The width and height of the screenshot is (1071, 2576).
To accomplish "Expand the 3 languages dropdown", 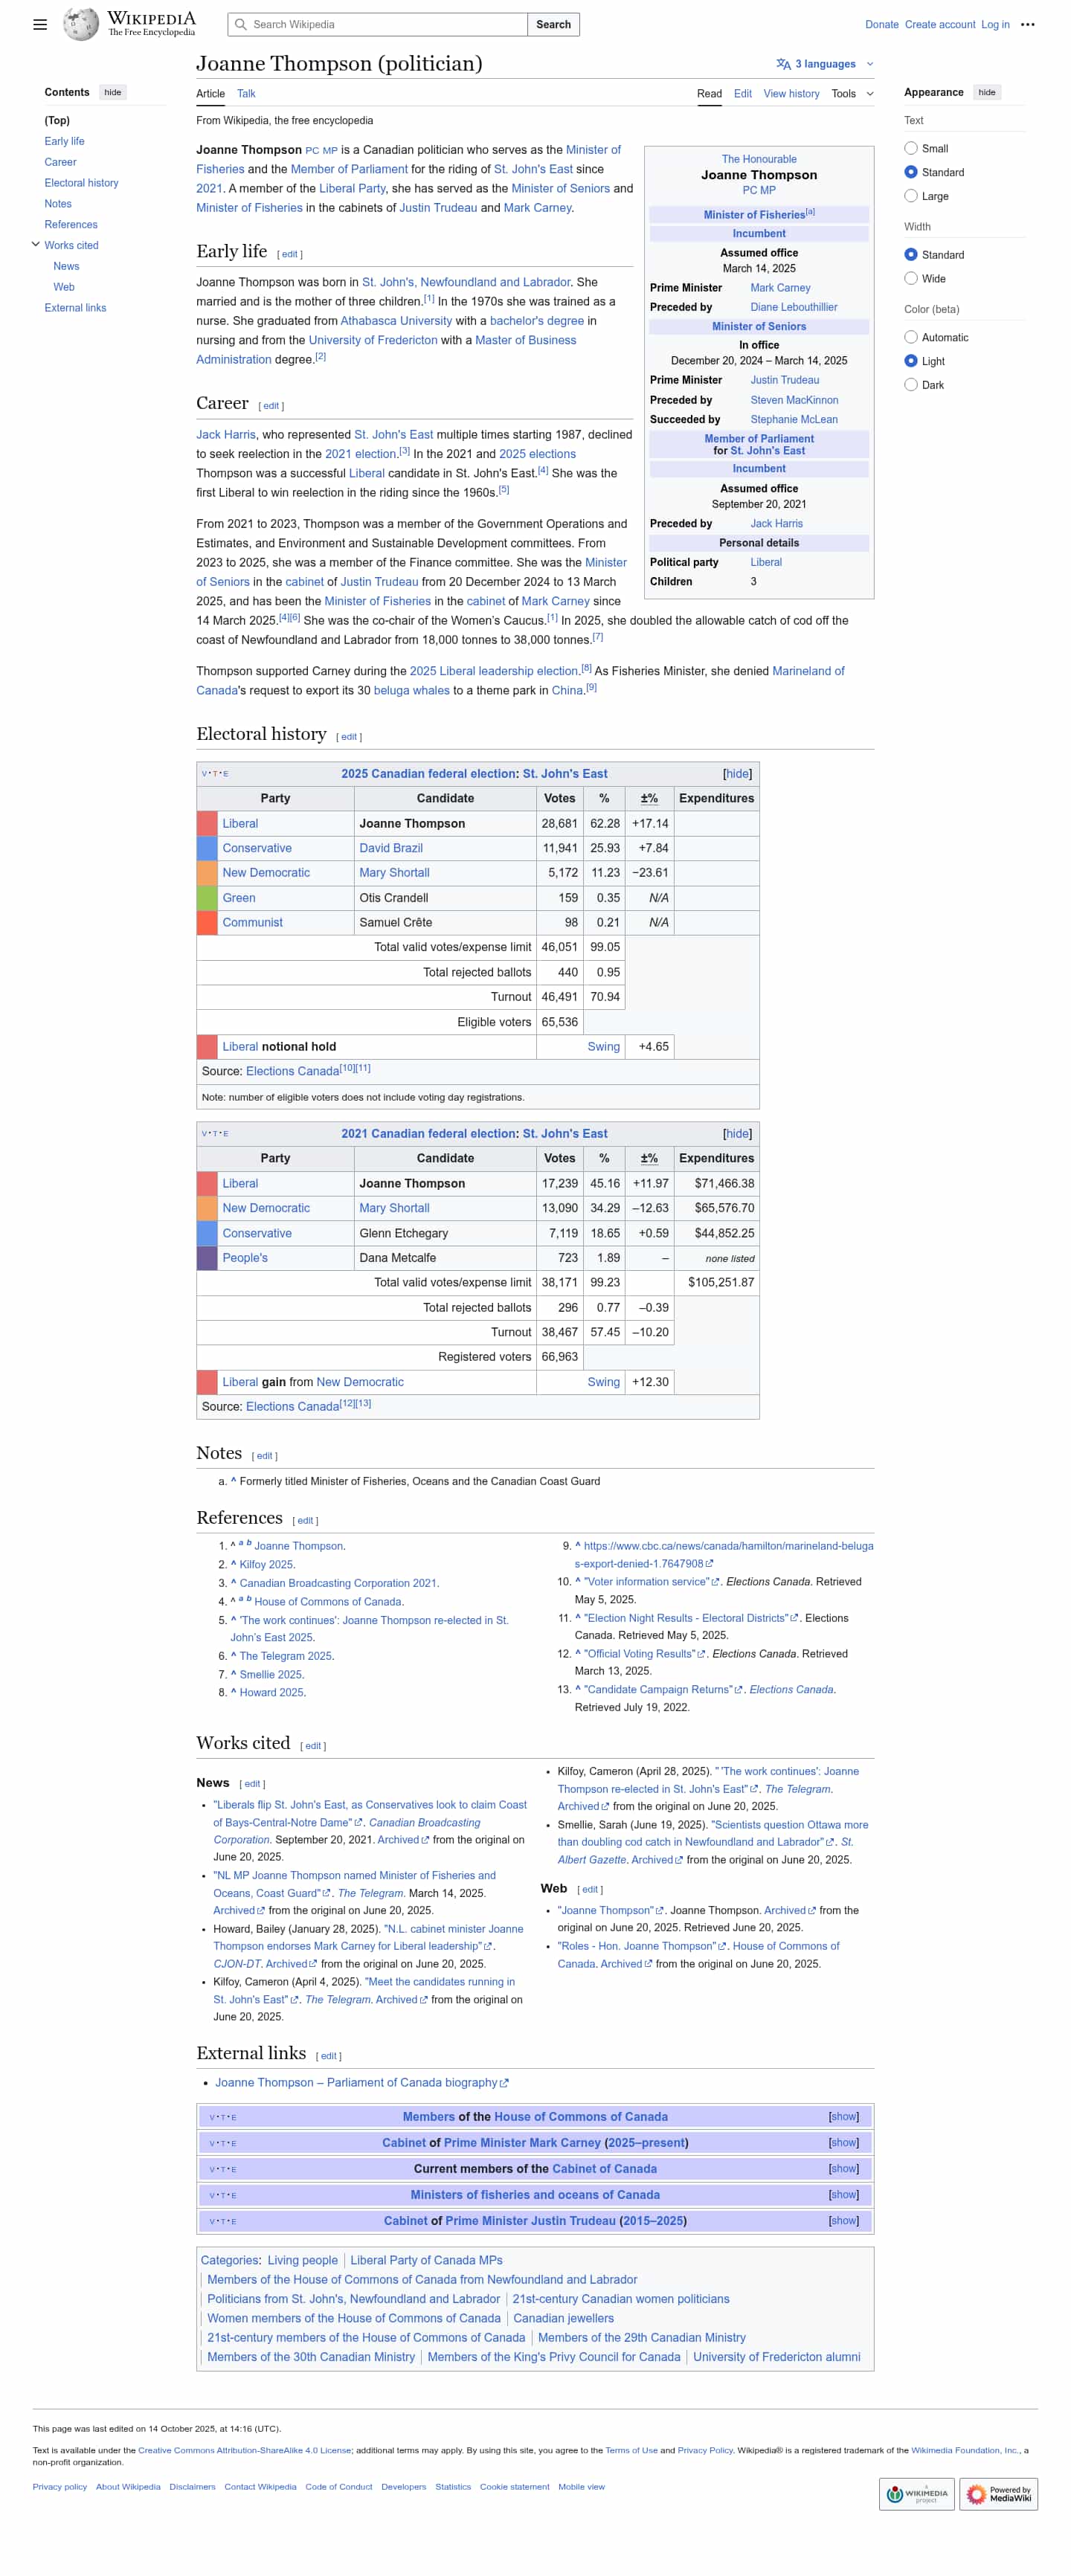I will 825,64.
